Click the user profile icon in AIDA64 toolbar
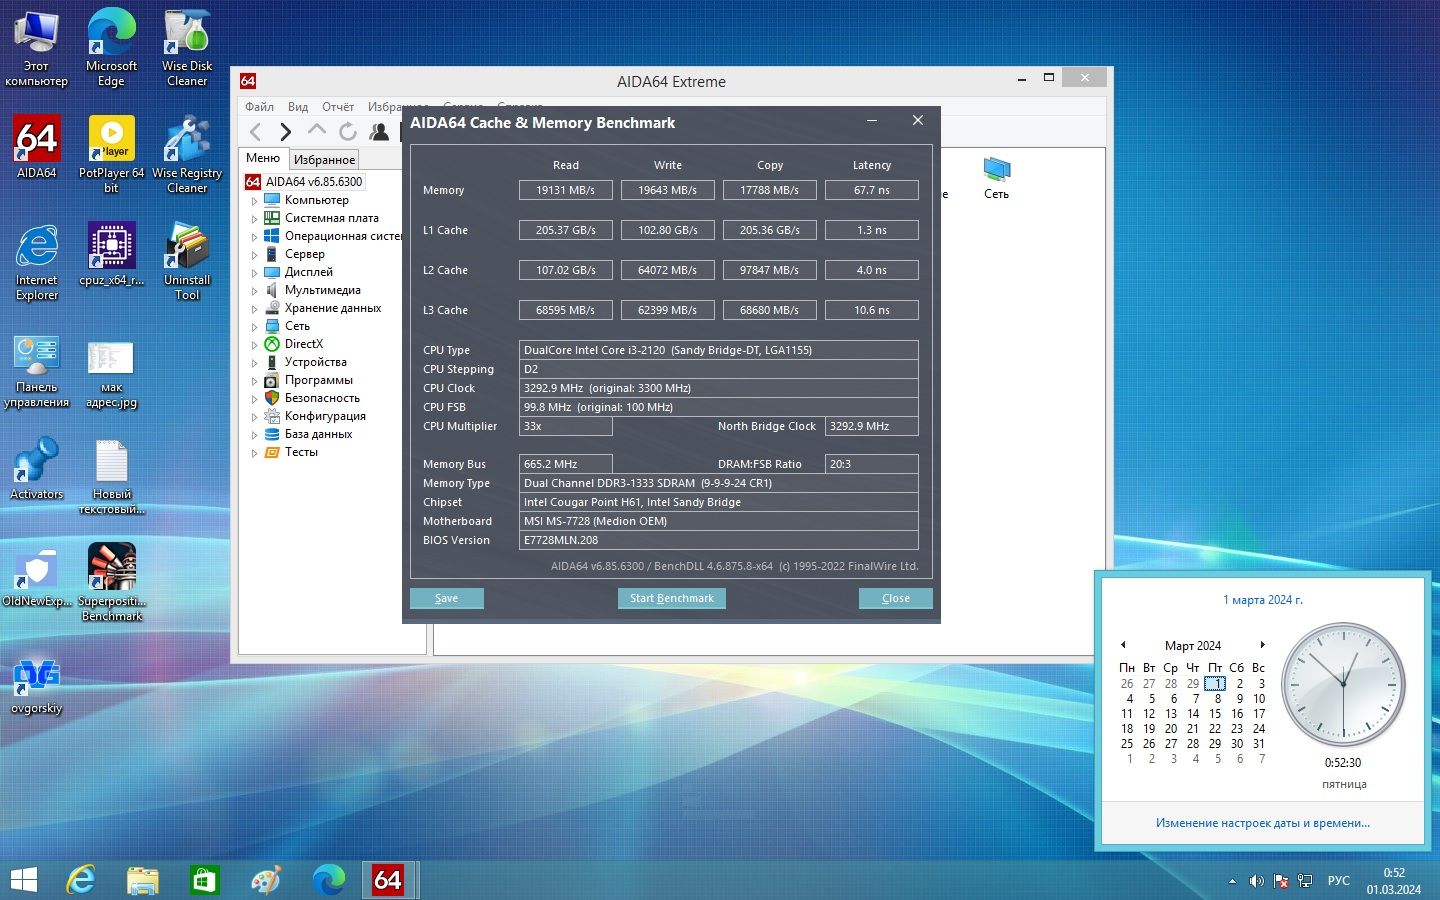 [379, 131]
